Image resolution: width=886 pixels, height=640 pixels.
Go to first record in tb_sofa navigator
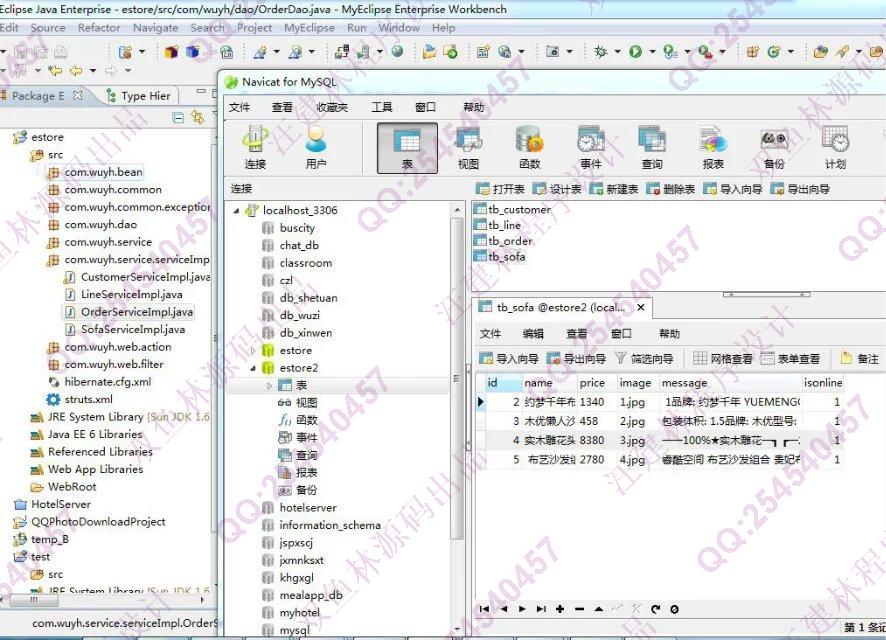[484, 609]
